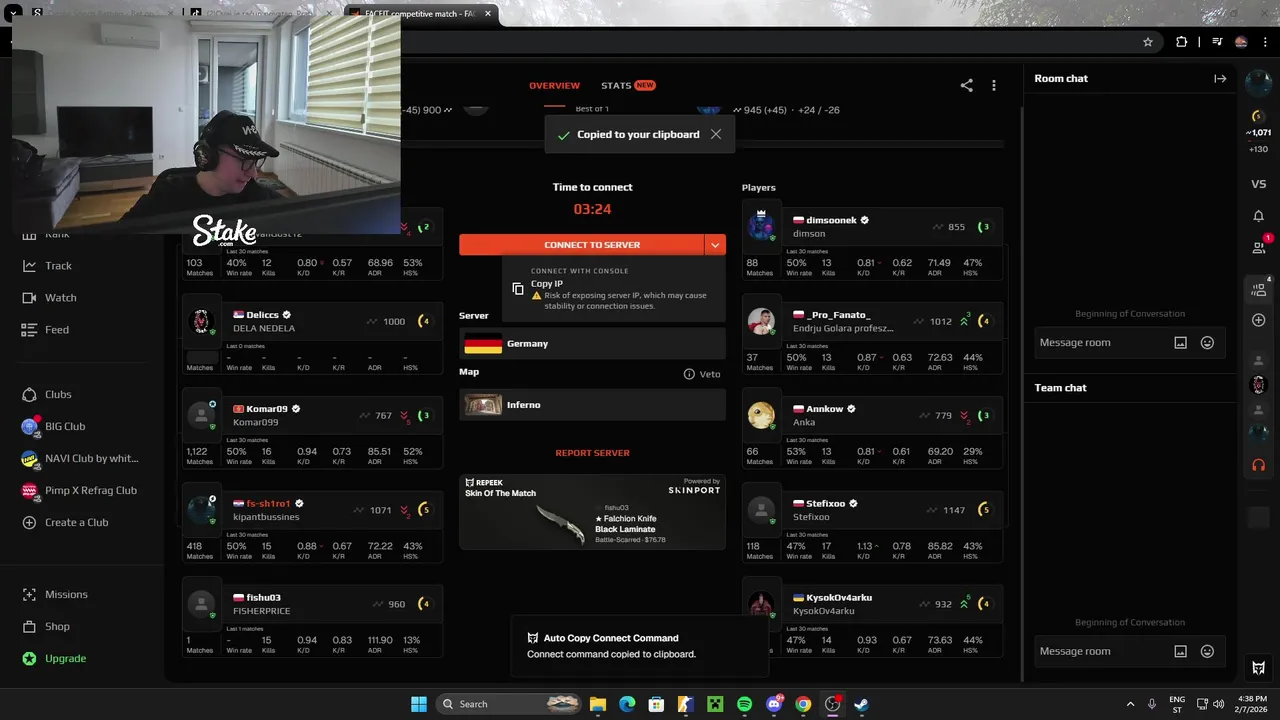
Task: Attach image in Team chat message box
Action: point(1180,651)
